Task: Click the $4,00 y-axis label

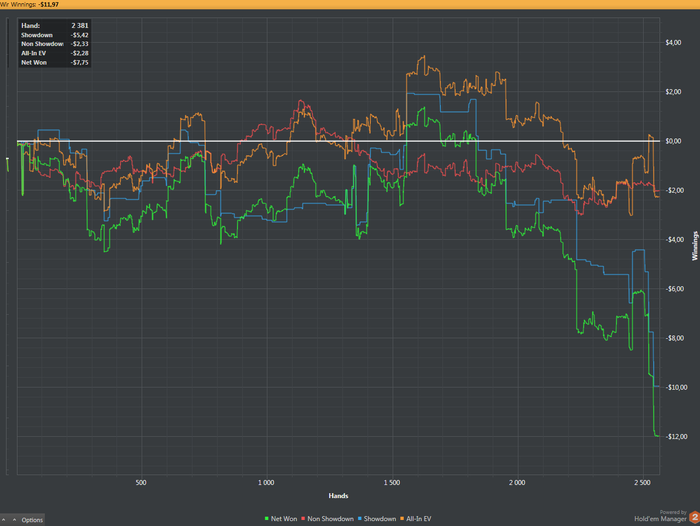Action: click(x=673, y=42)
